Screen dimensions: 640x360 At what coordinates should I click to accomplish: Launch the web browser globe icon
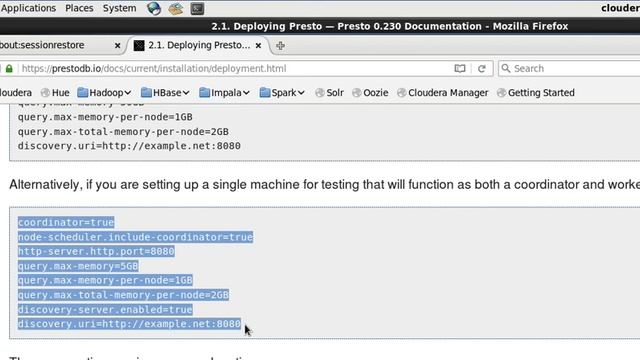coord(154,8)
